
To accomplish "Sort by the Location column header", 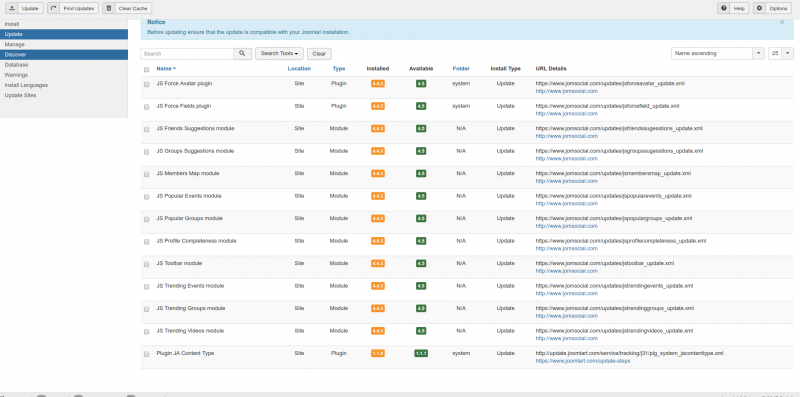I will pos(299,68).
